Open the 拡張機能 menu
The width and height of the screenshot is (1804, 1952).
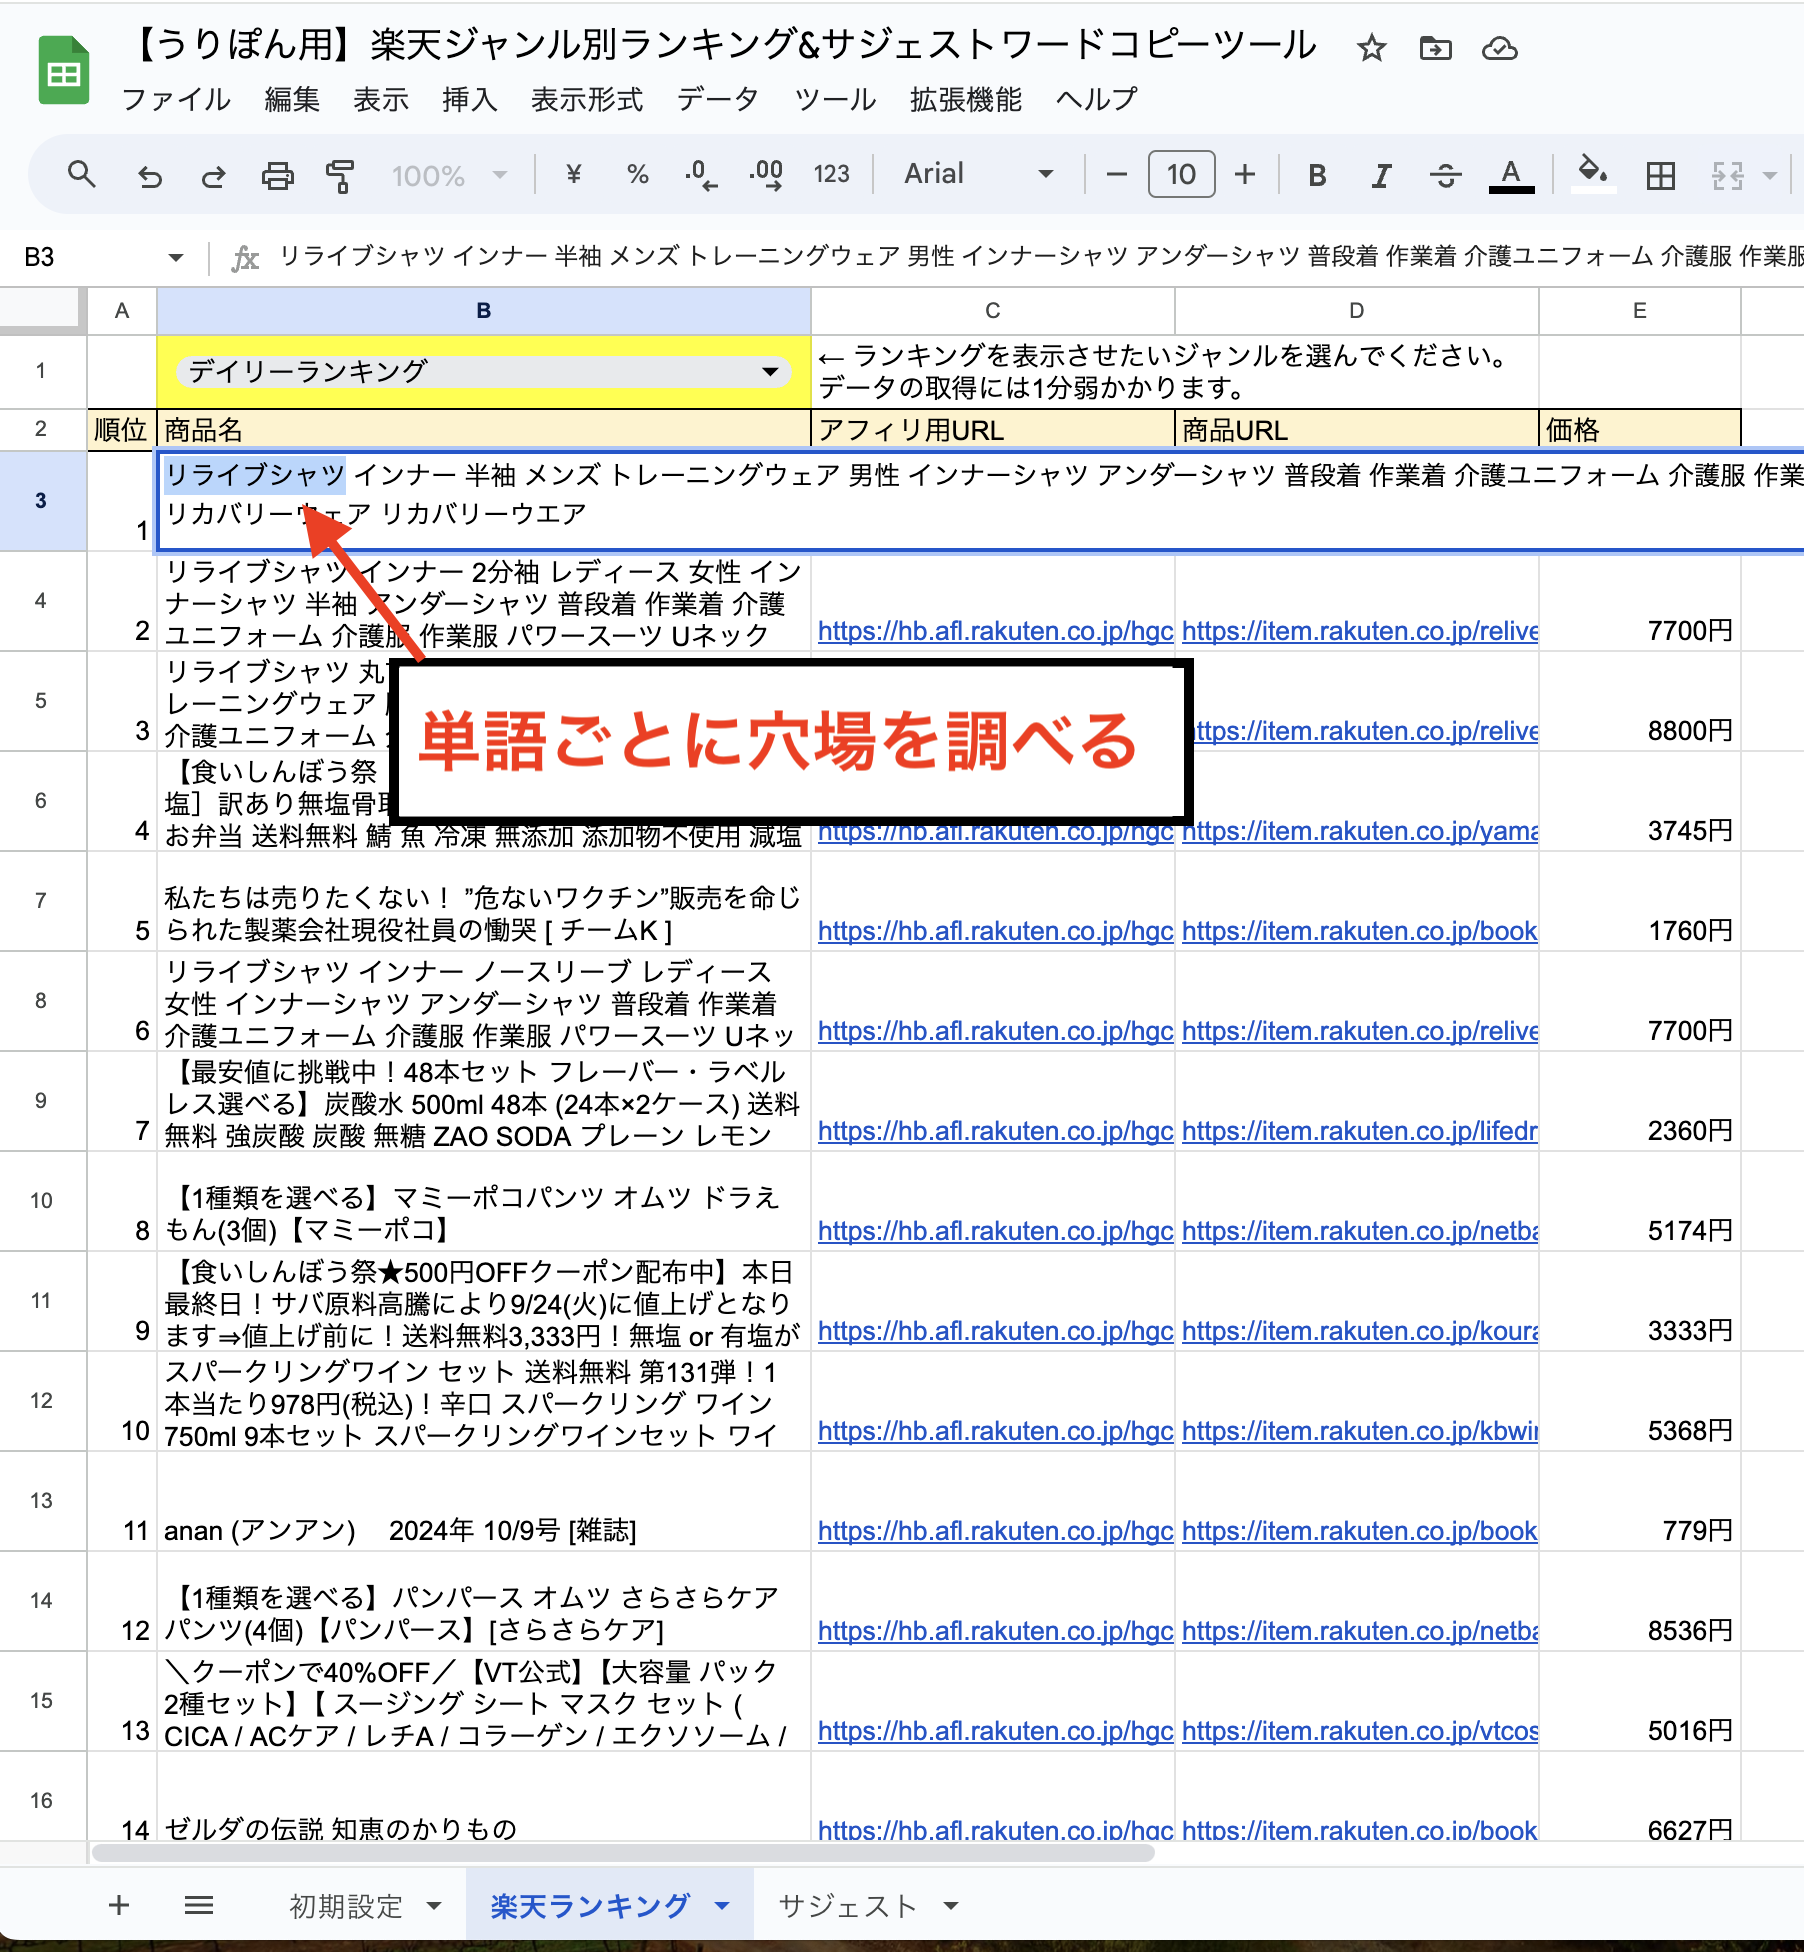[x=965, y=99]
